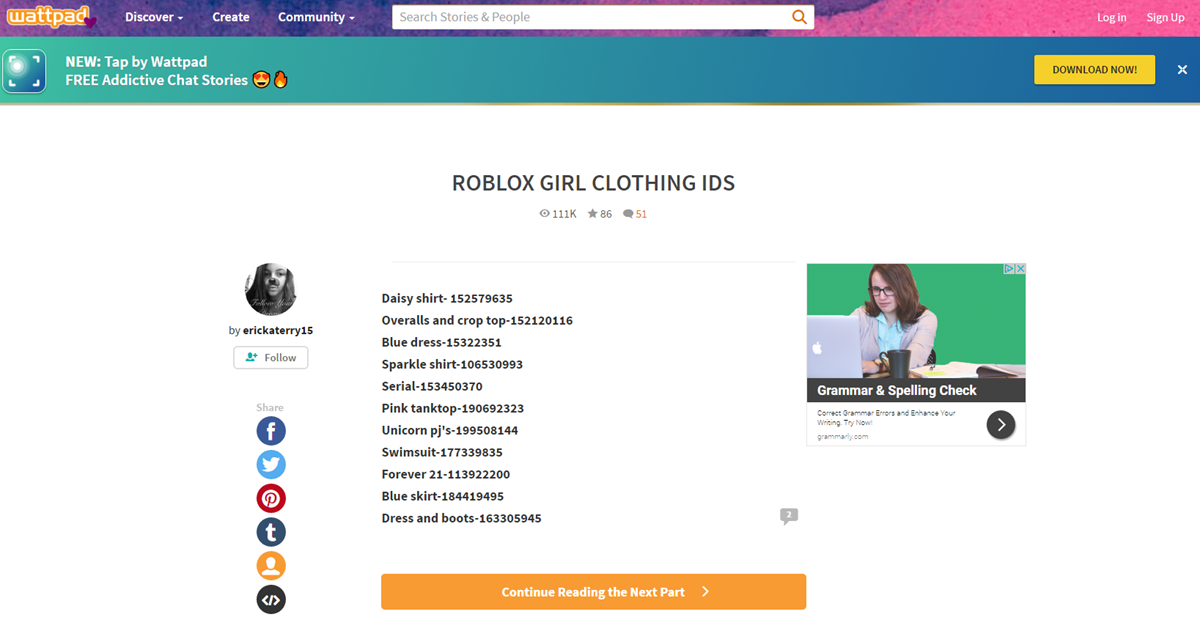Click the comments count 51
This screenshot has width=1200, height=617.
[635, 214]
